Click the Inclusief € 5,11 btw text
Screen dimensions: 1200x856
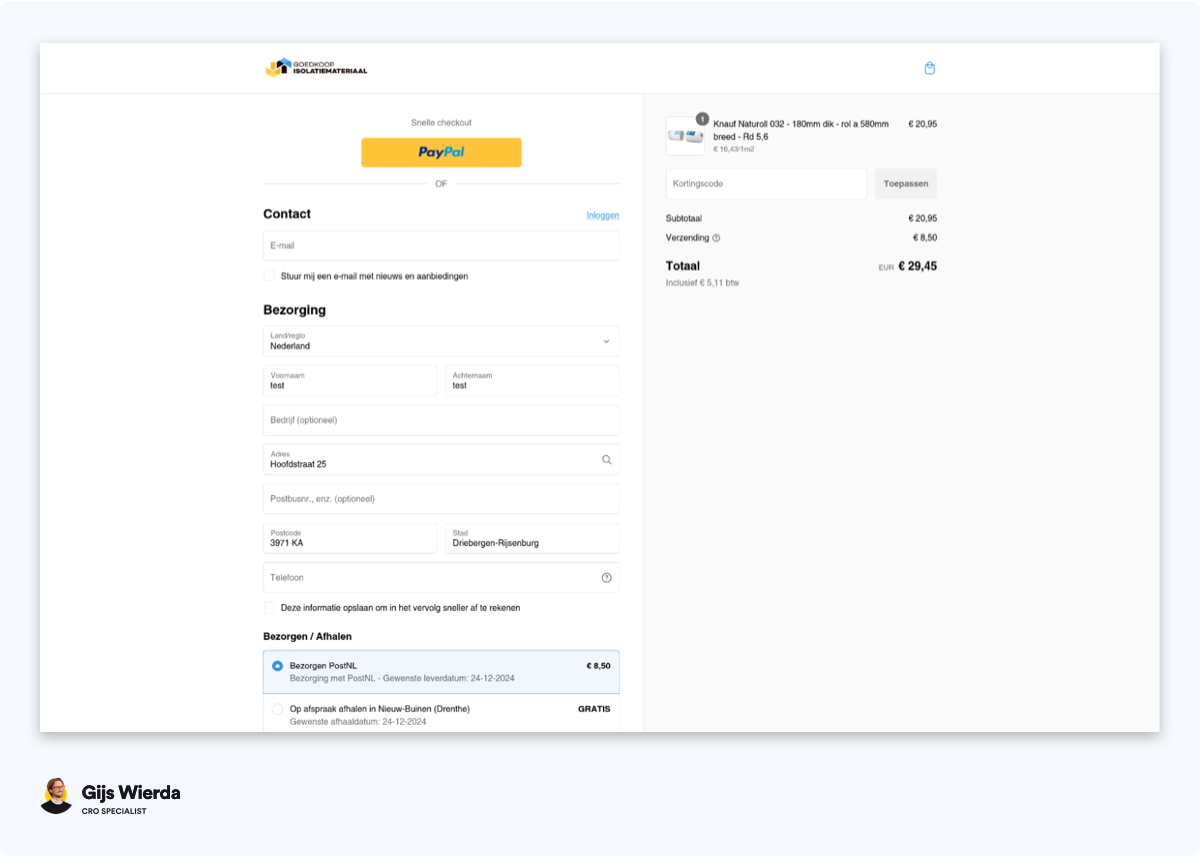point(702,283)
